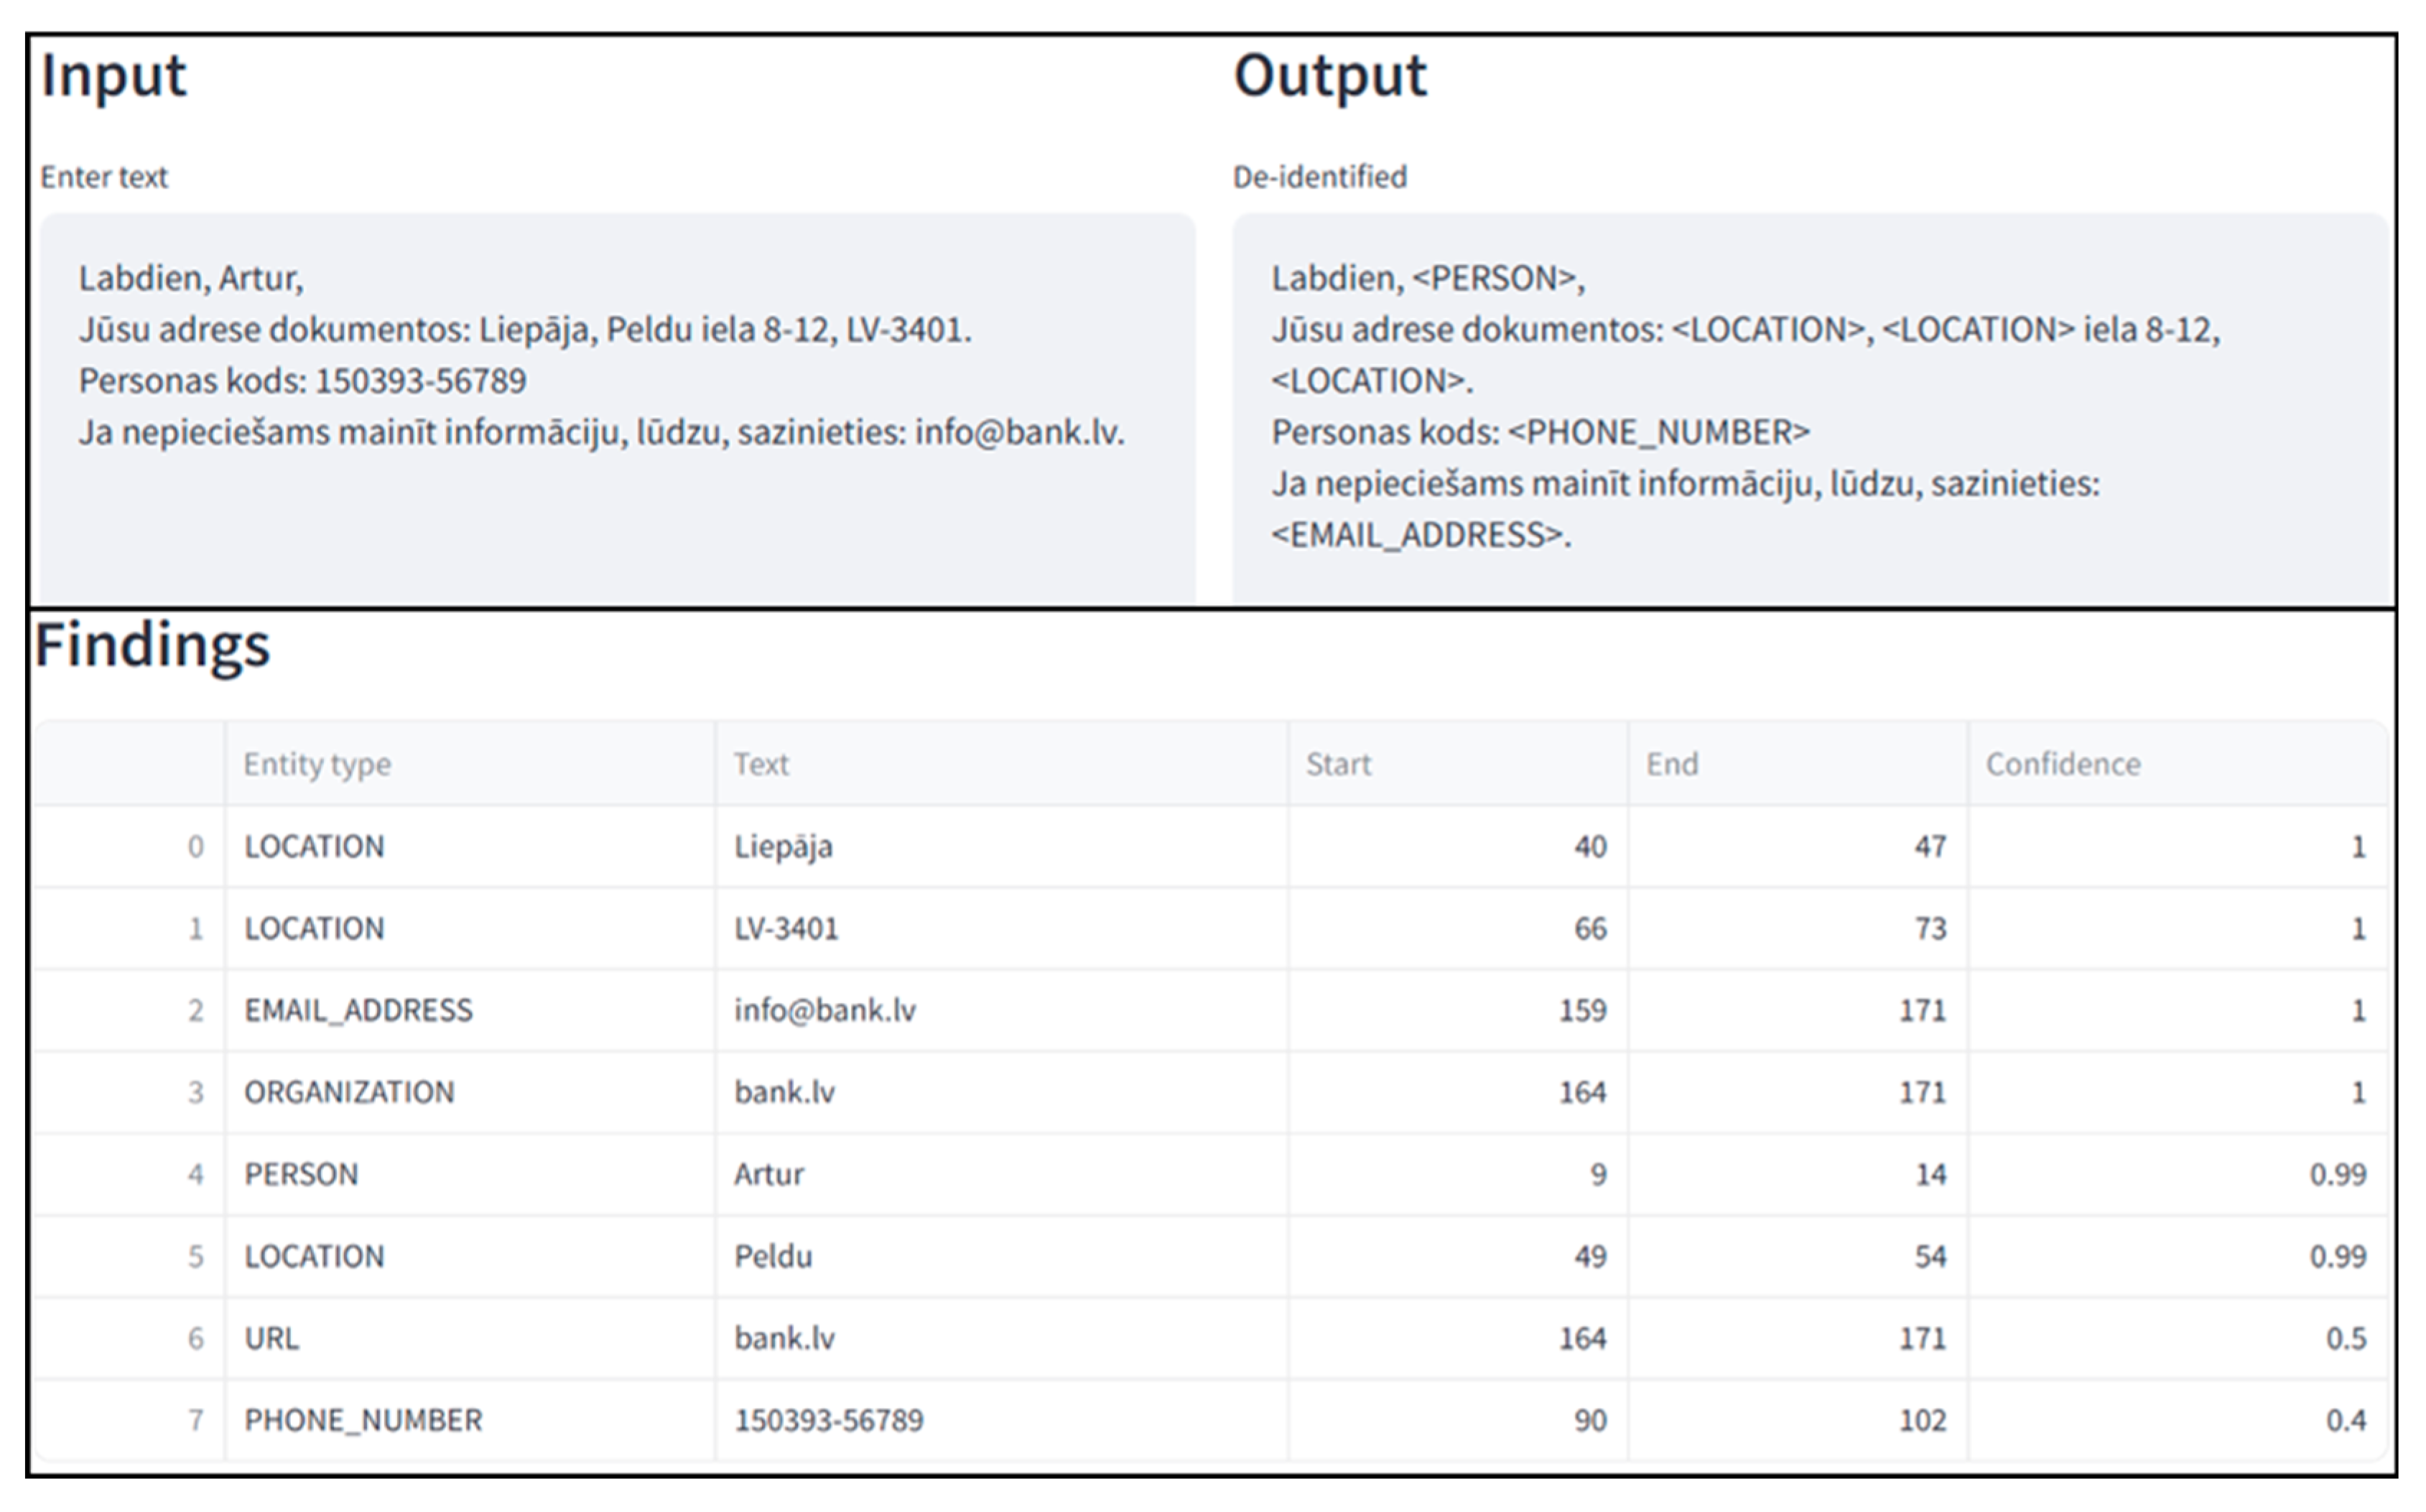This screenshot has width=2426, height=1512.
Task: Select the 150393-56789 text cell
Action: [1001, 1421]
